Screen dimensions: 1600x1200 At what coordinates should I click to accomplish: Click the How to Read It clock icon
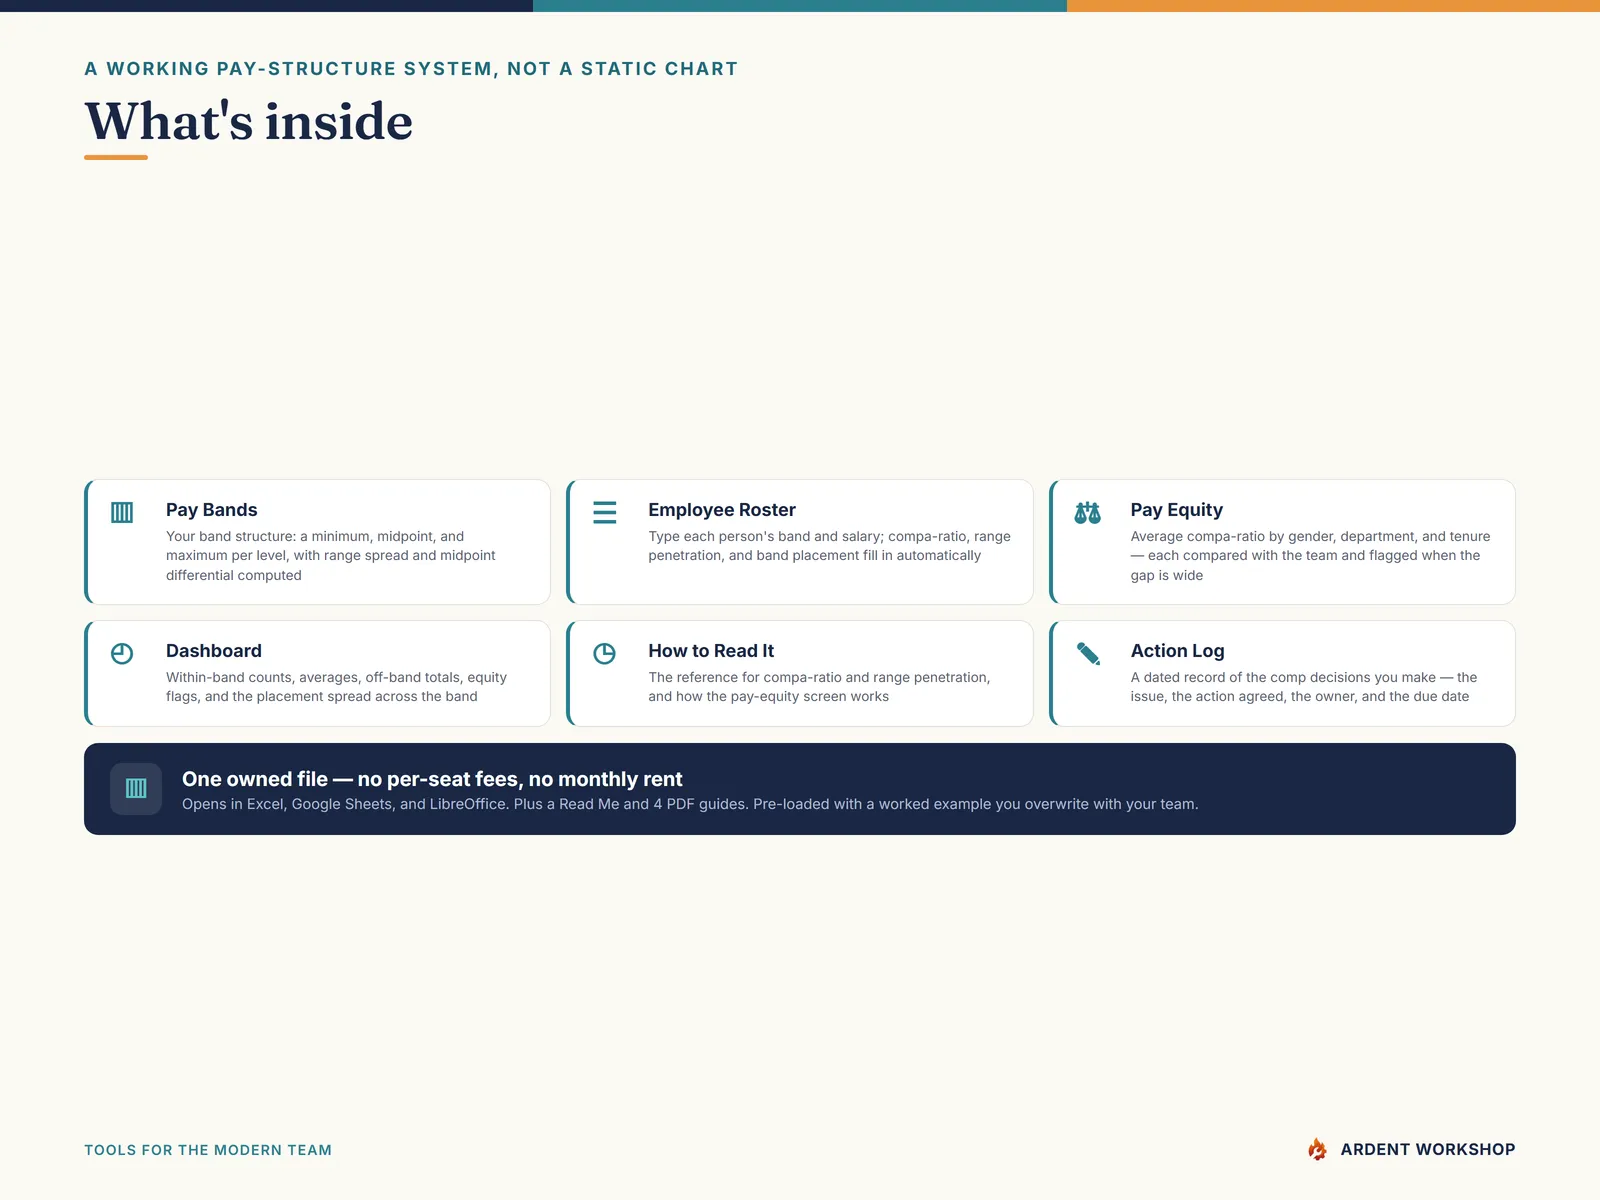pos(605,654)
